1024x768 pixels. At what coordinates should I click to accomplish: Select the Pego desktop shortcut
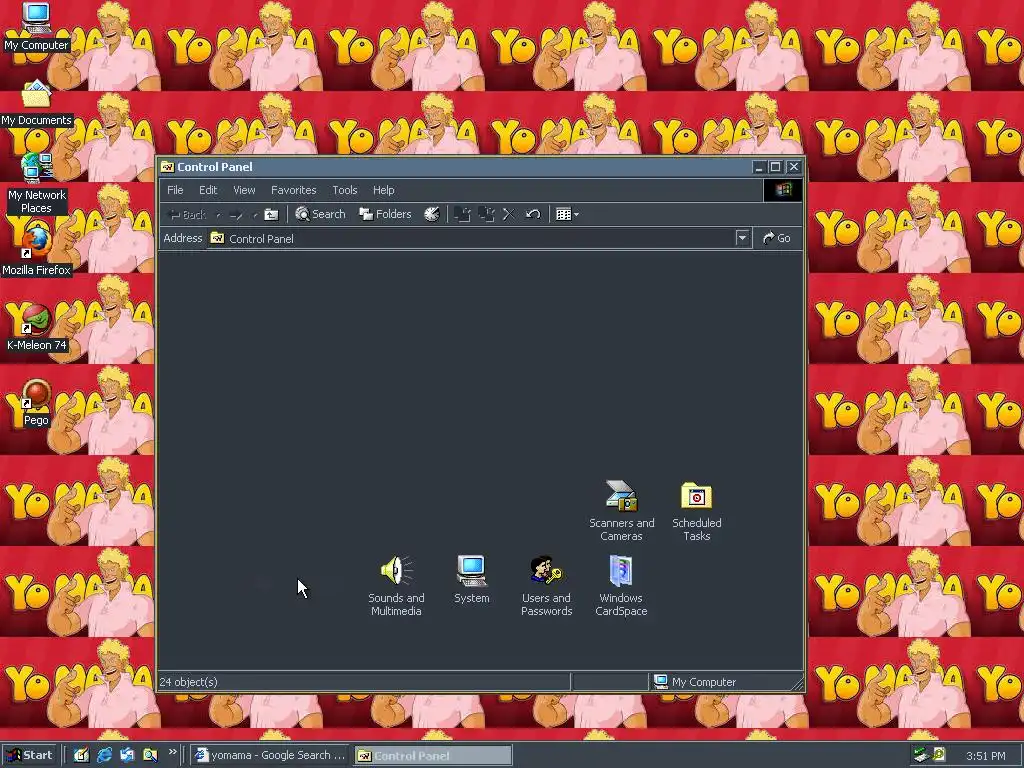coord(37,402)
